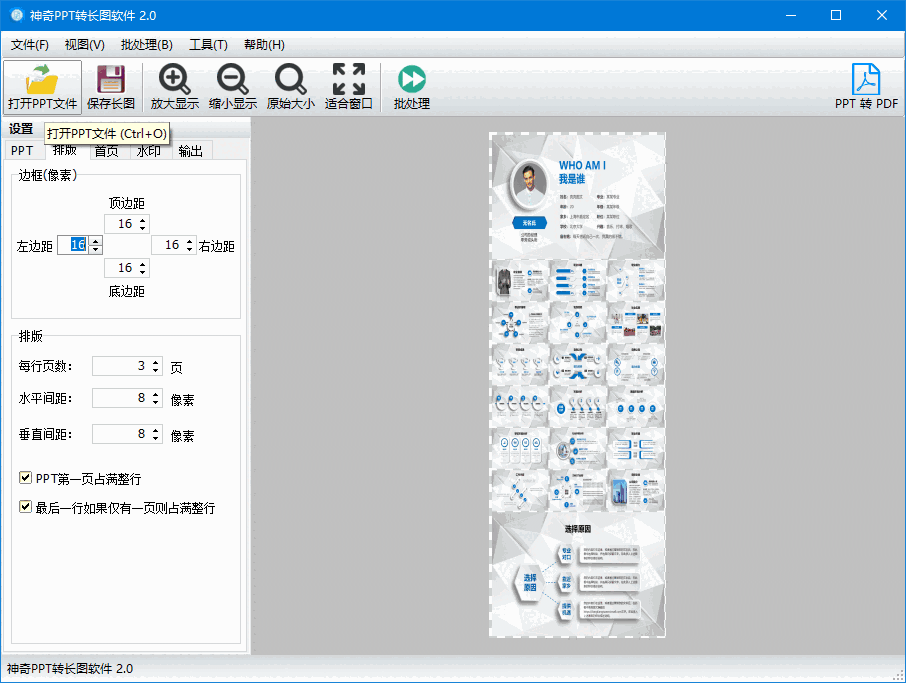Click the Zoom In magnifier icon
The height and width of the screenshot is (683, 906).
175,79
